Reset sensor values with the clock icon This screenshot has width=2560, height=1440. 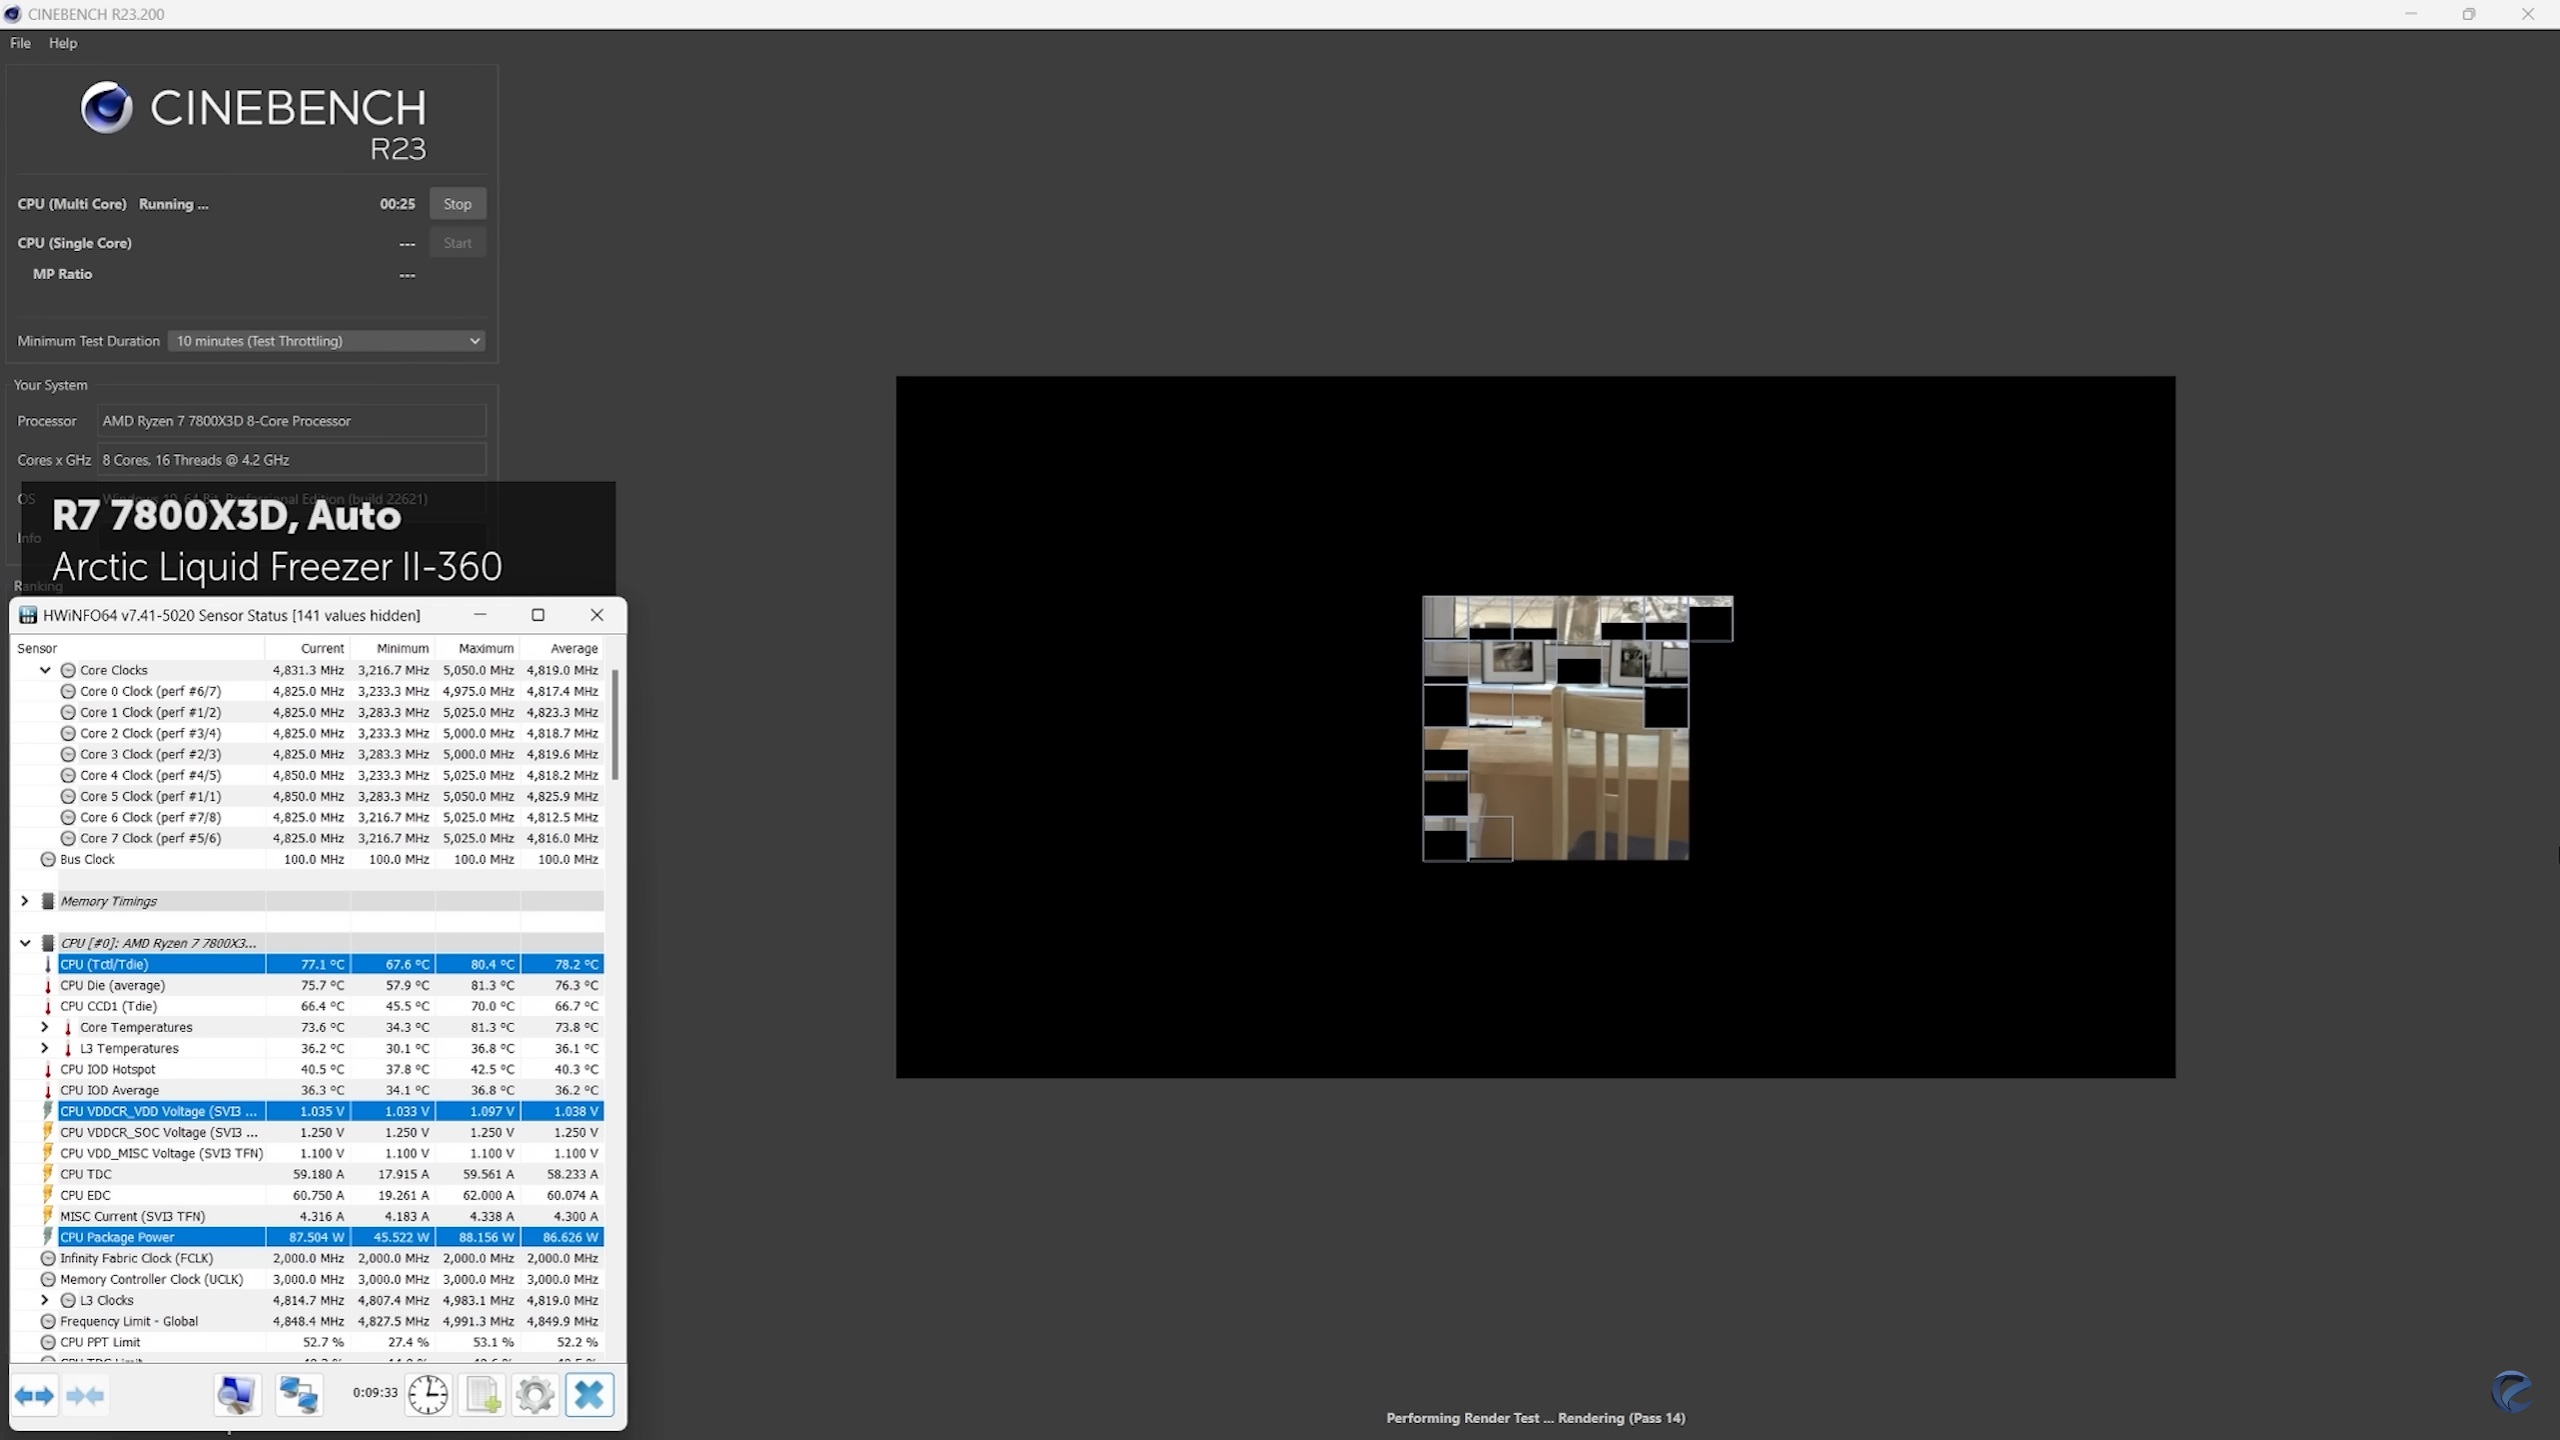(x=428, y=1395)
